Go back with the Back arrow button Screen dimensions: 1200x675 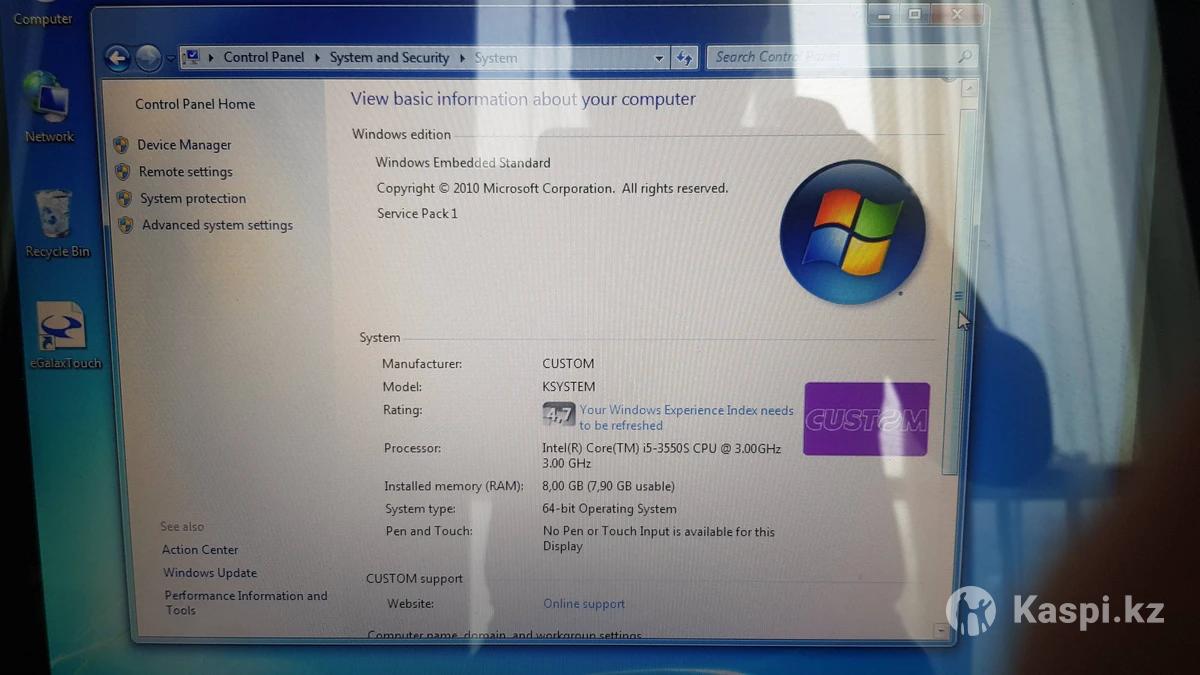point(117,58)
